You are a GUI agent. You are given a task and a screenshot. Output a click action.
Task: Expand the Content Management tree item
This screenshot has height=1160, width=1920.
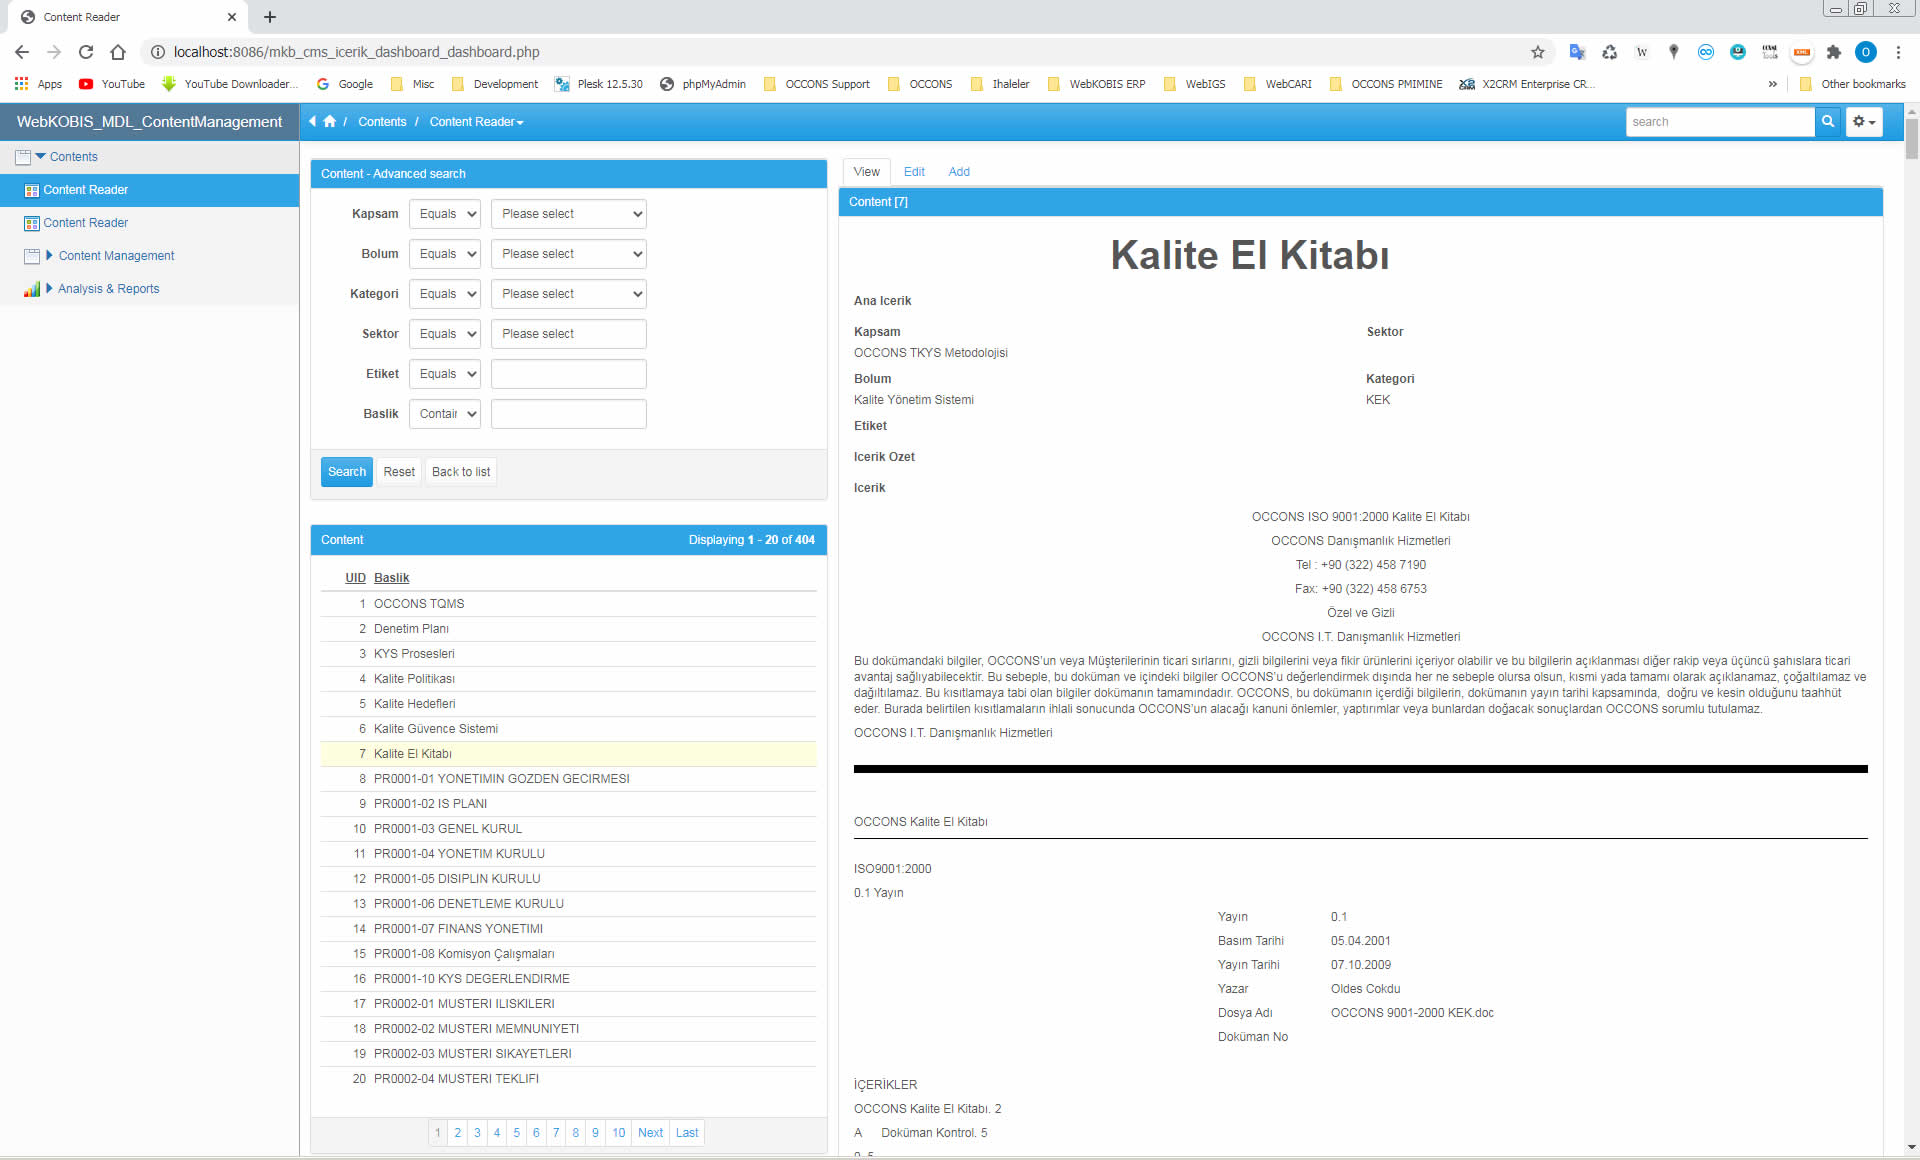coord(49,256)
